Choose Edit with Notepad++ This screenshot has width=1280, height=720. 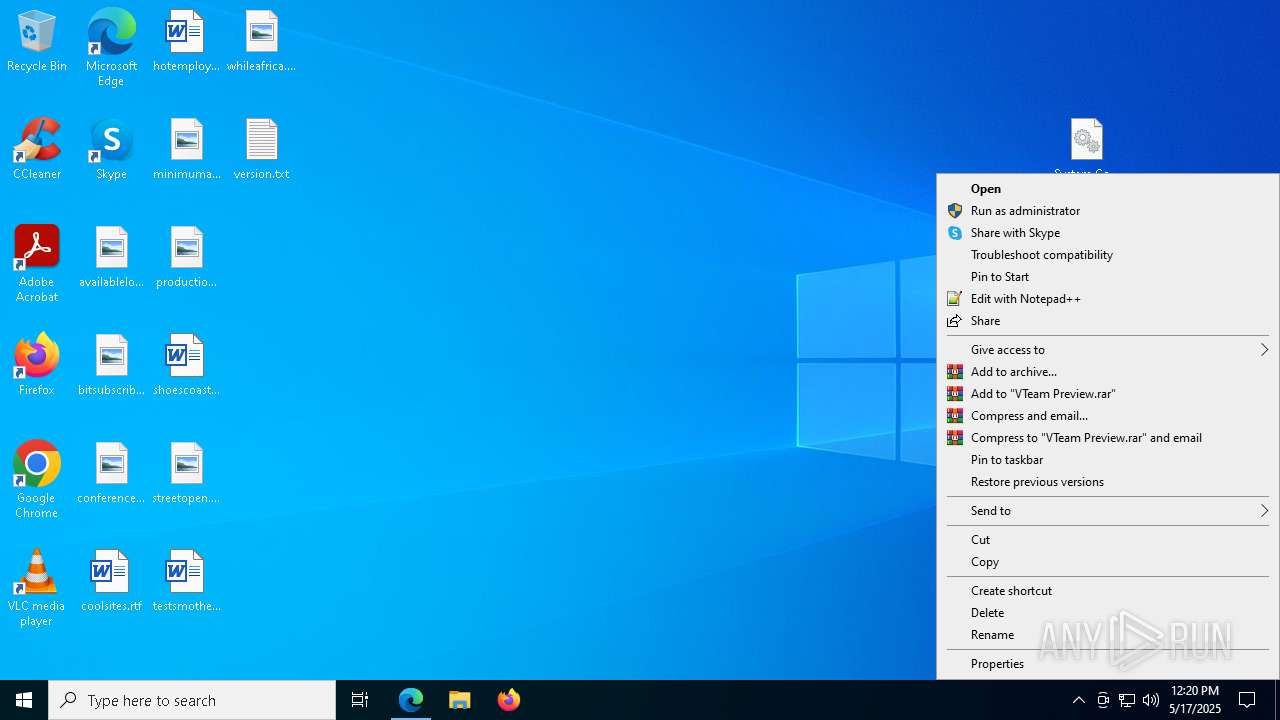(1108, 299)
